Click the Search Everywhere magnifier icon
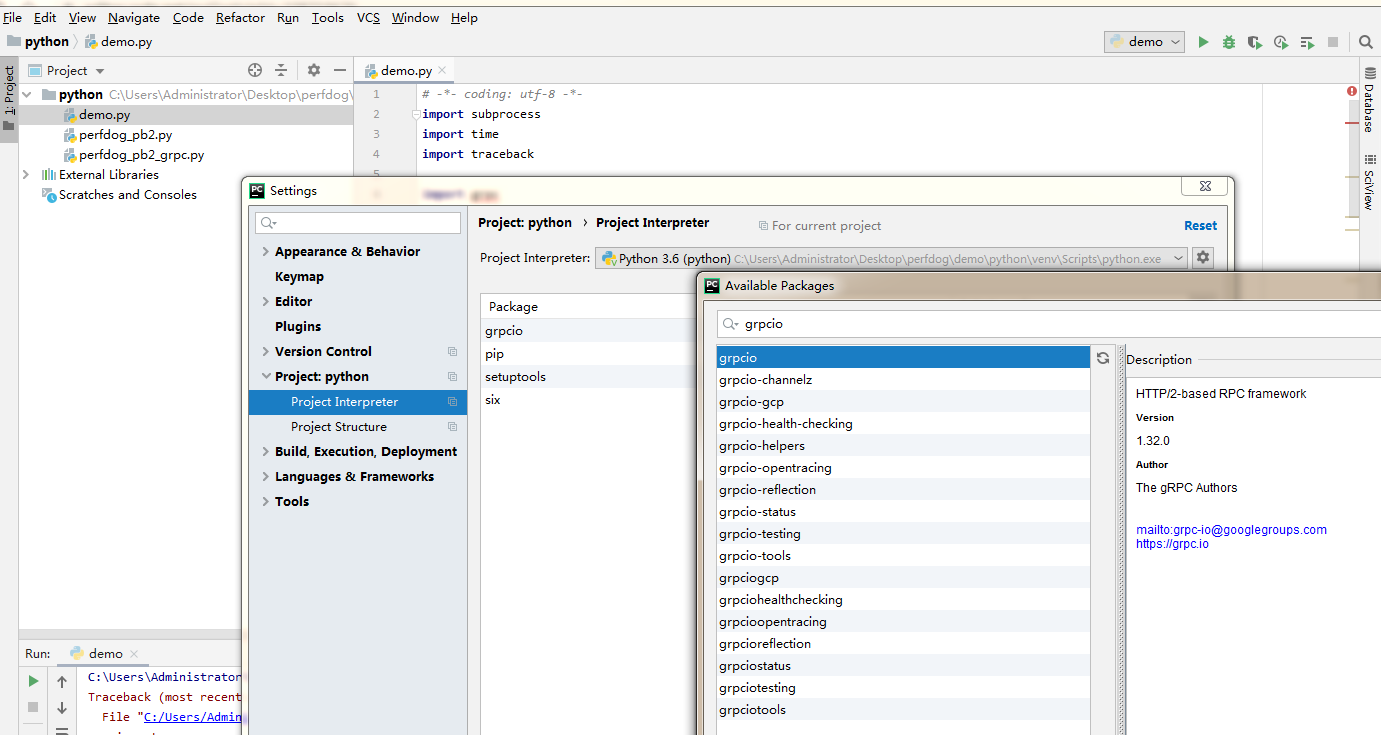Screen dimensions: 1381x735 1366,42
